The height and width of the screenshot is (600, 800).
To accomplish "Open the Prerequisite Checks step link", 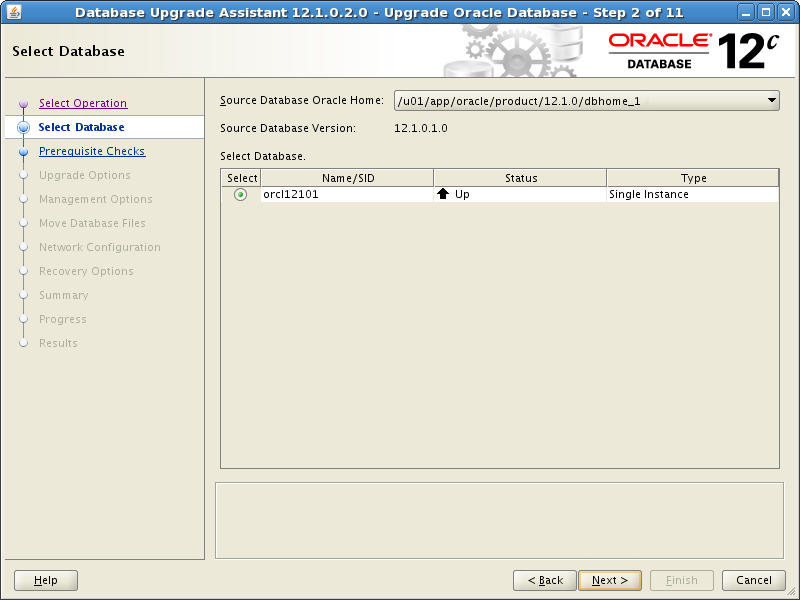I will click(x=92, y=151).
